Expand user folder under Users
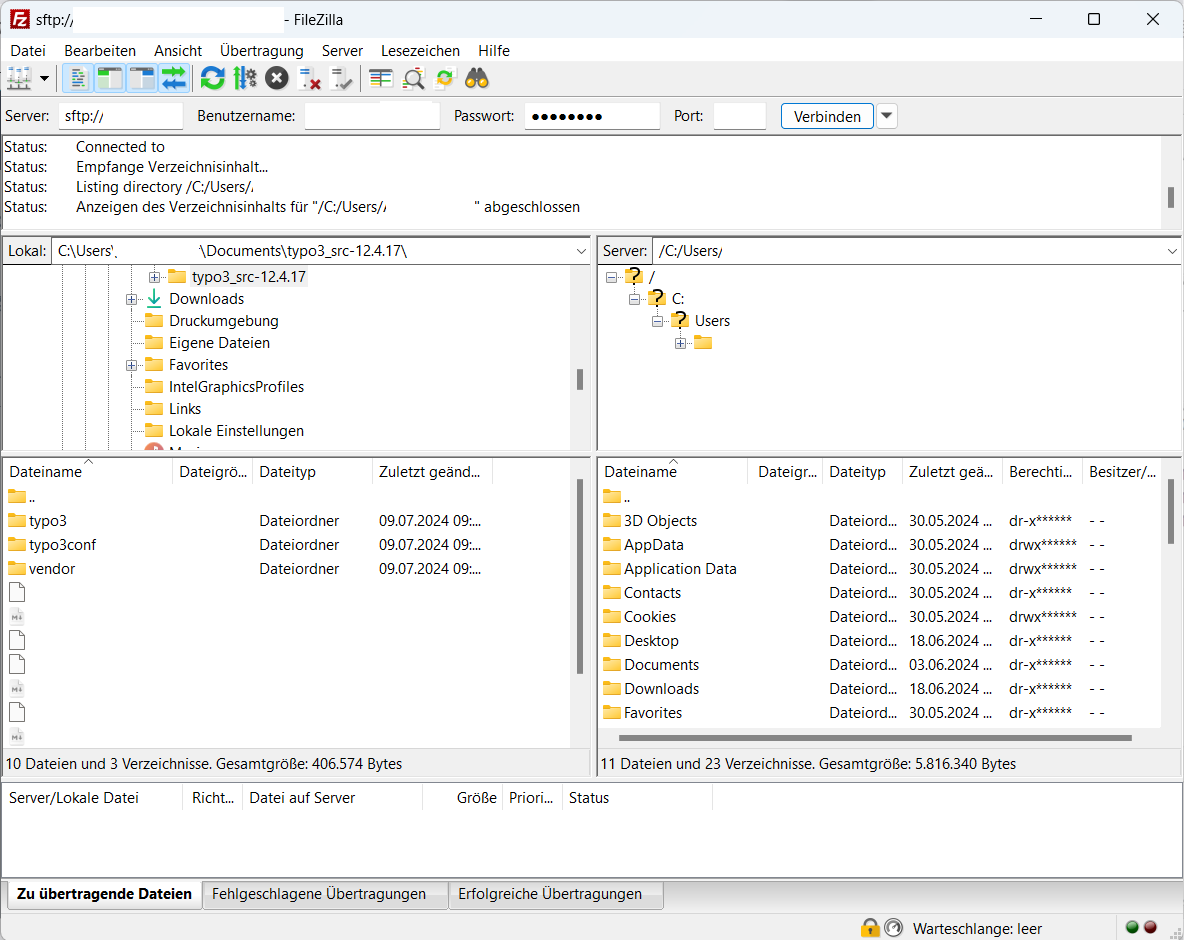Screen dimensions: 1184x940 click(680, 343)
